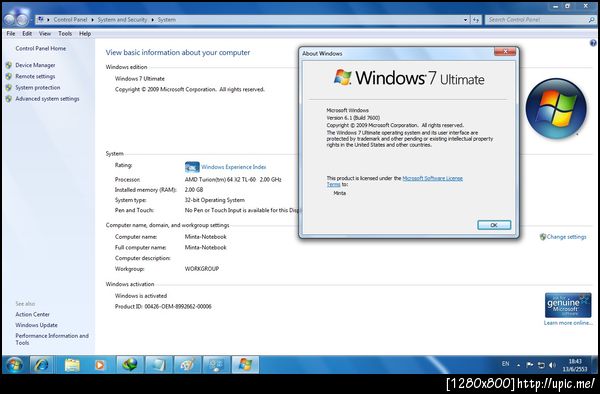Click the AMD Turion processor text
Screen dimensions: 600x394
tap(233, 179)
